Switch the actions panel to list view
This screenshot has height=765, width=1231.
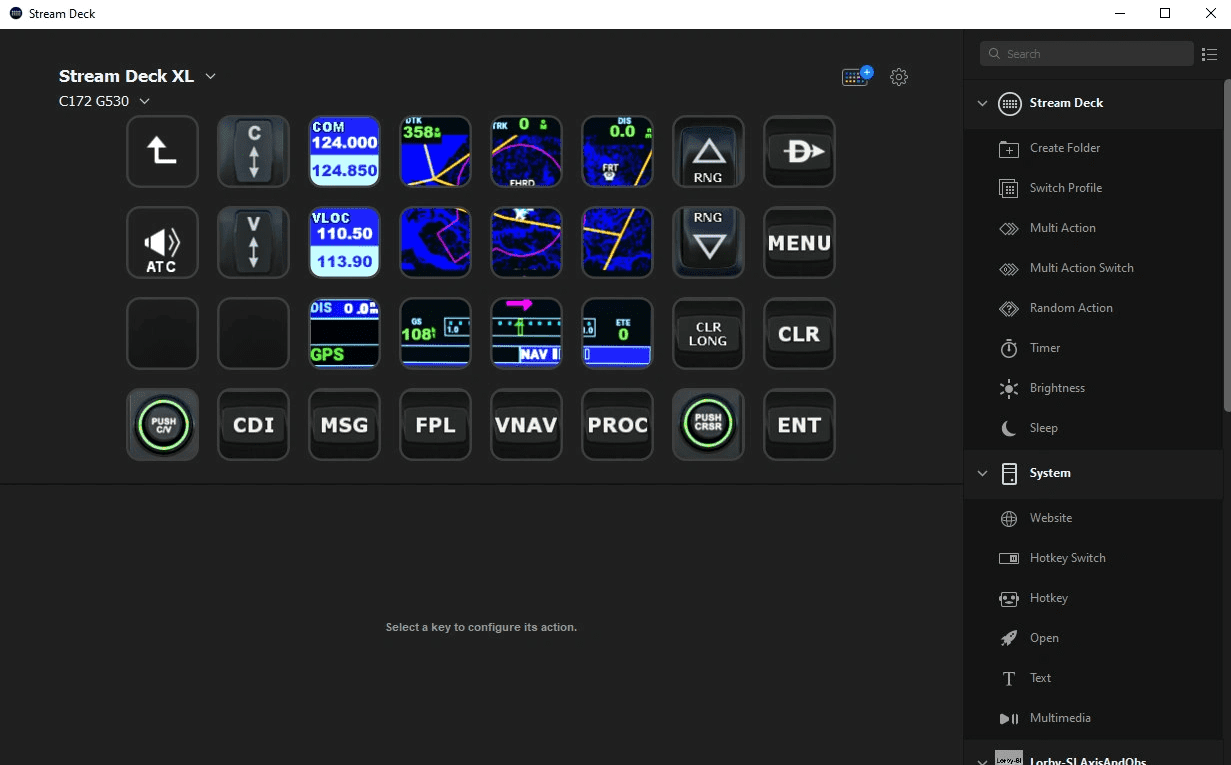coord(1209,54)
